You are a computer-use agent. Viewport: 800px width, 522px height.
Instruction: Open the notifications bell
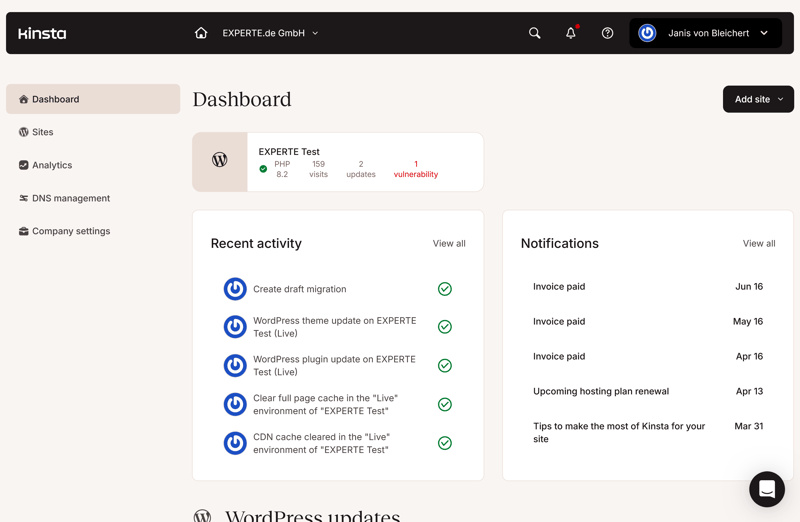(571, 33)
